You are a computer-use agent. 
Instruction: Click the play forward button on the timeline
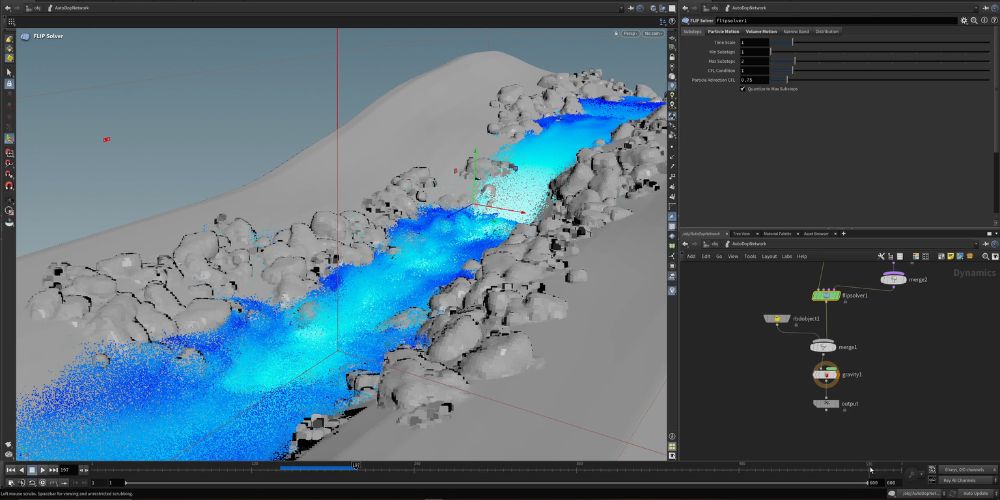pyautogui.click(x=42, y=469)
